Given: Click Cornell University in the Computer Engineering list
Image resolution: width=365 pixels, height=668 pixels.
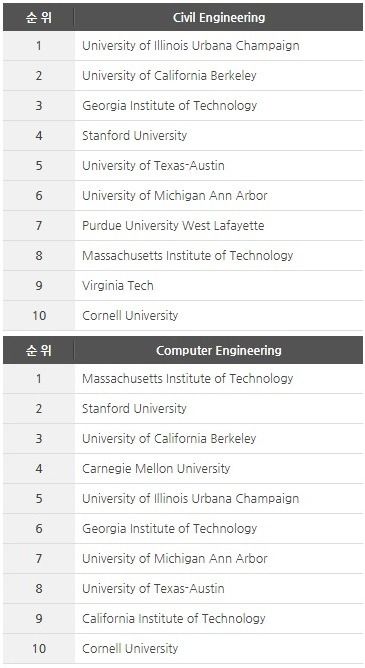Looking at the screenshot, I should point(130,648).
